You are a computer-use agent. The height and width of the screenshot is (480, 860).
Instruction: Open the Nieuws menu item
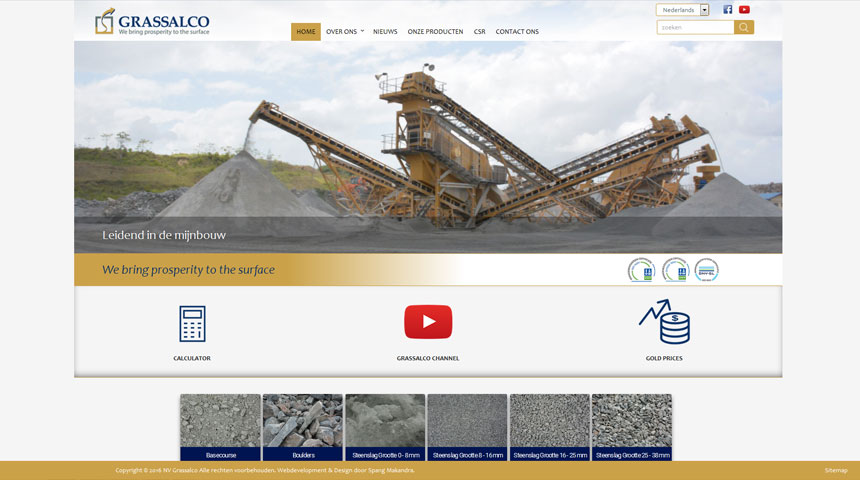point(385,31)
